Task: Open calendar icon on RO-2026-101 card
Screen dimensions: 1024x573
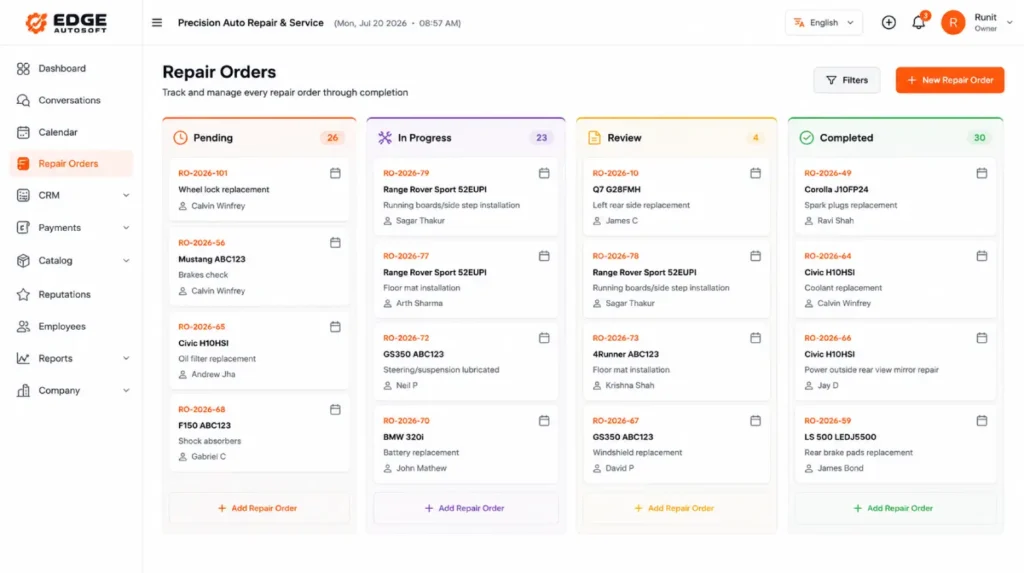Action: point(335,173)
